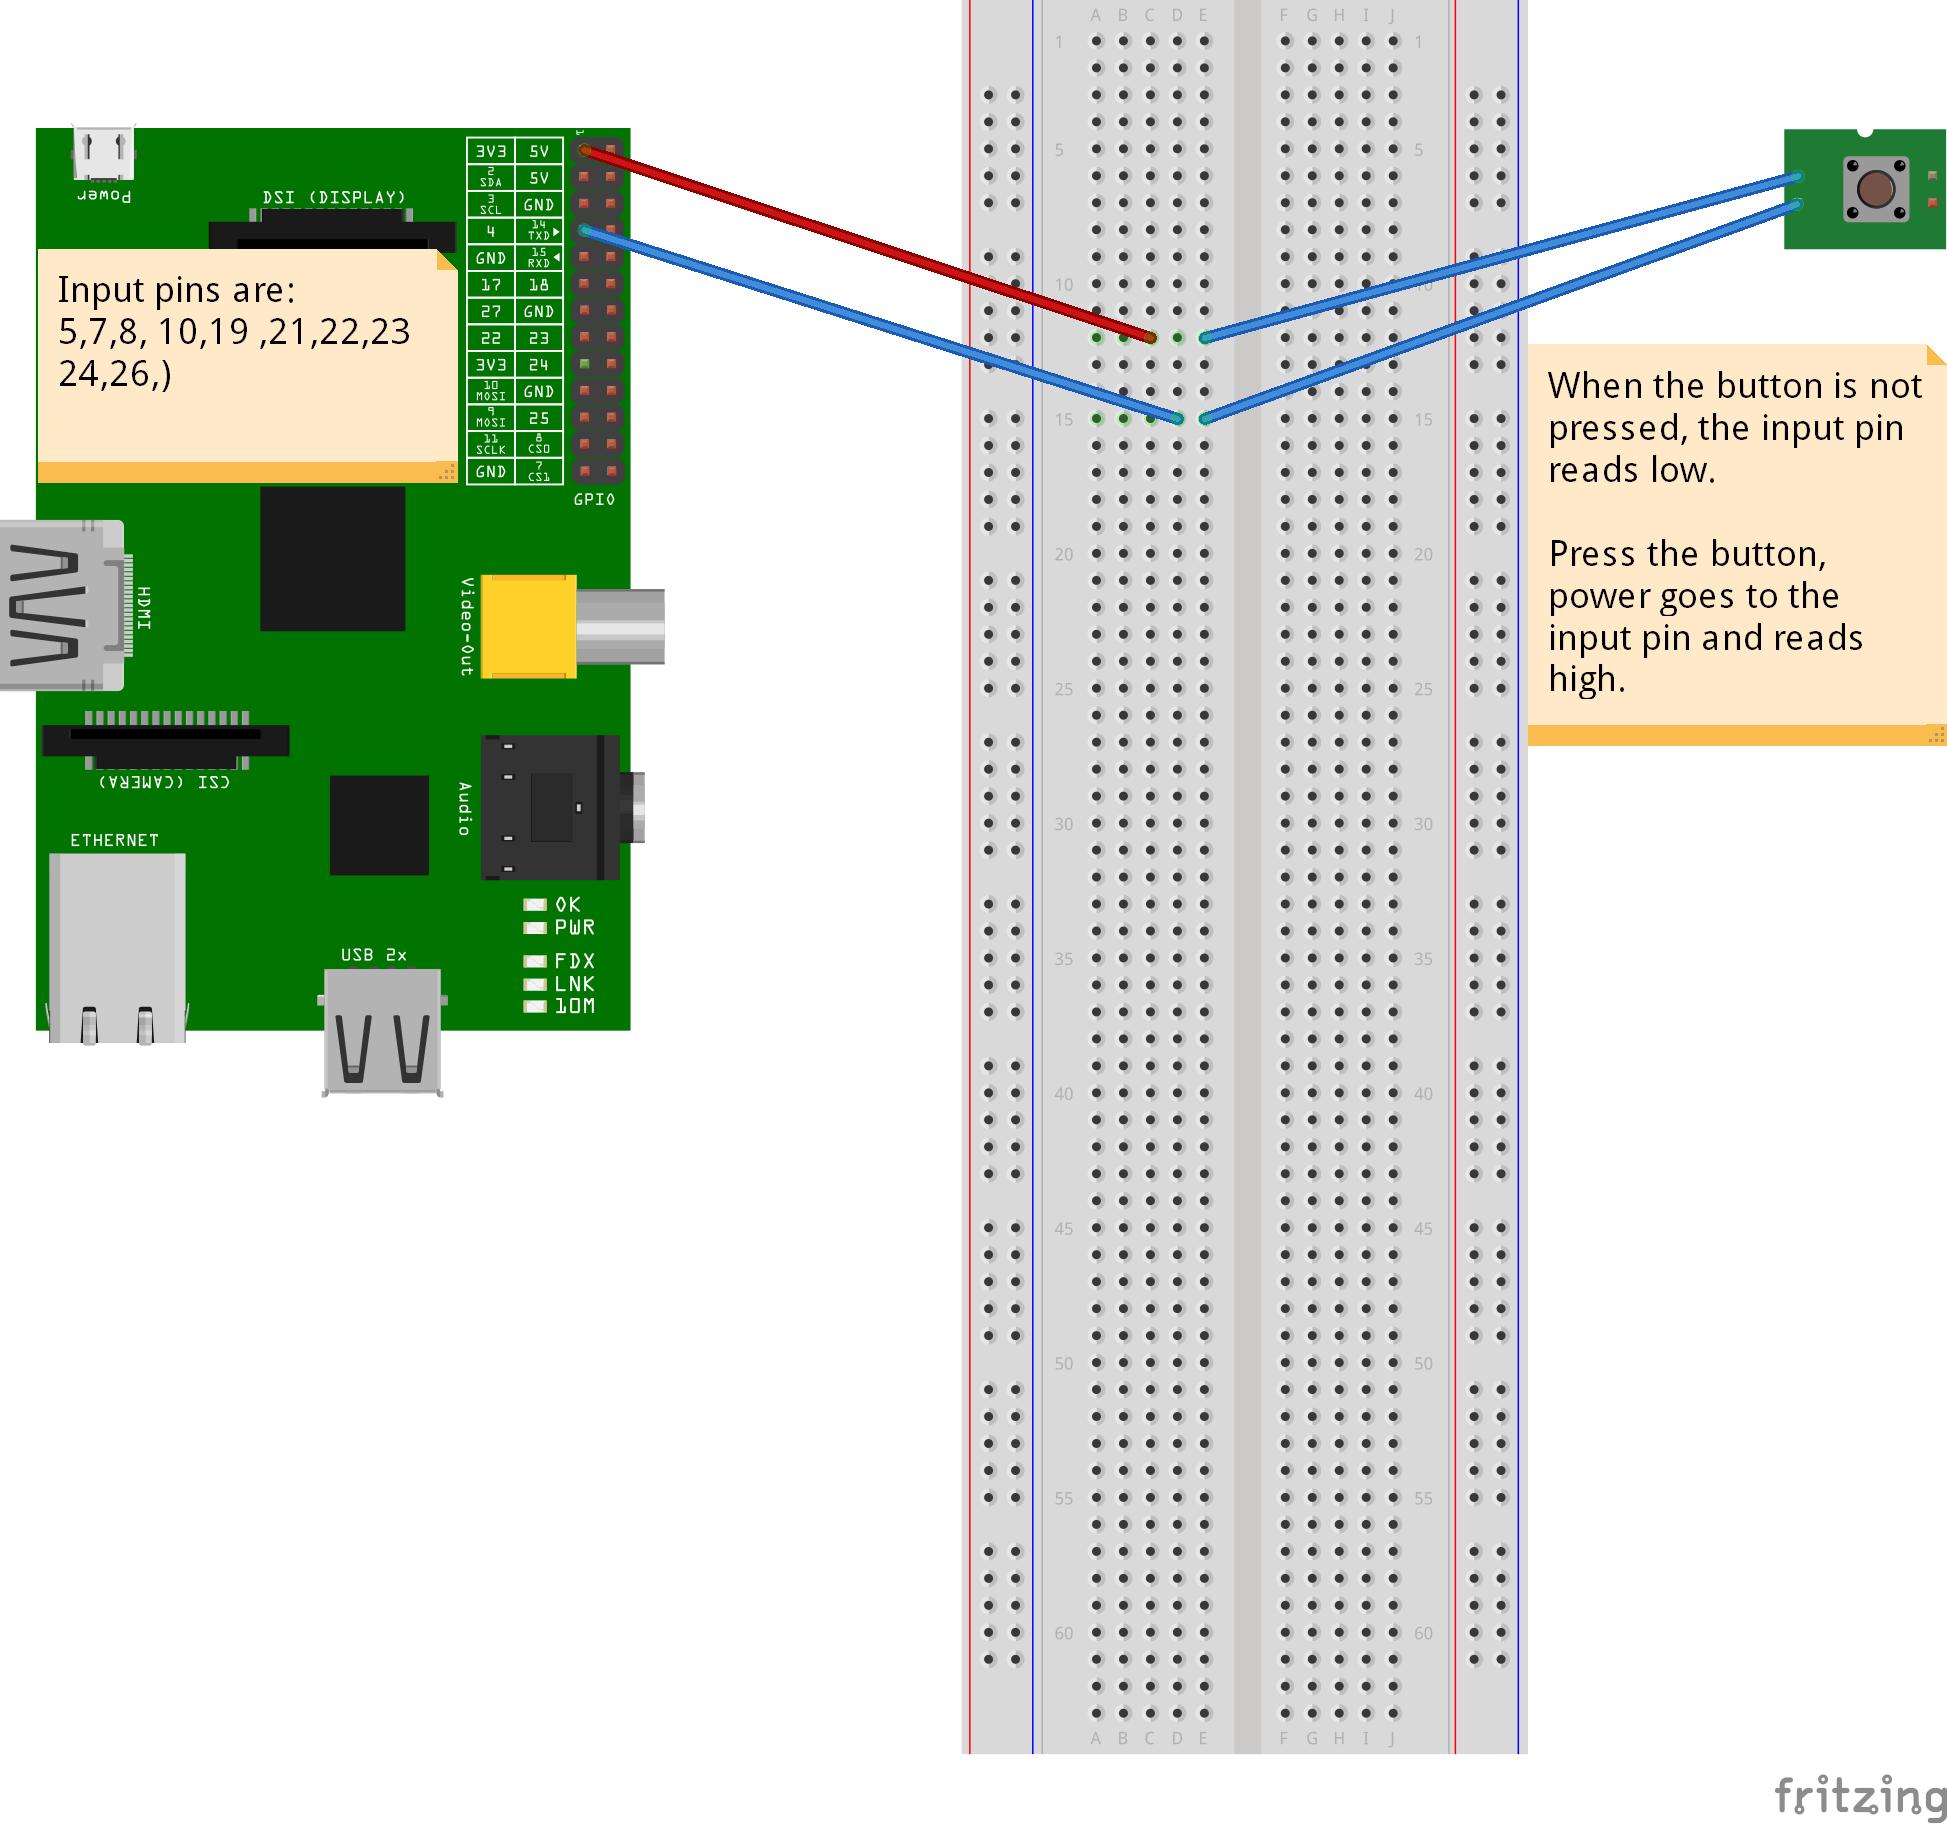Click the 'ETHERNET' label on the Pi board
Screen dimensions: 1947x1824
click(114, 840)
